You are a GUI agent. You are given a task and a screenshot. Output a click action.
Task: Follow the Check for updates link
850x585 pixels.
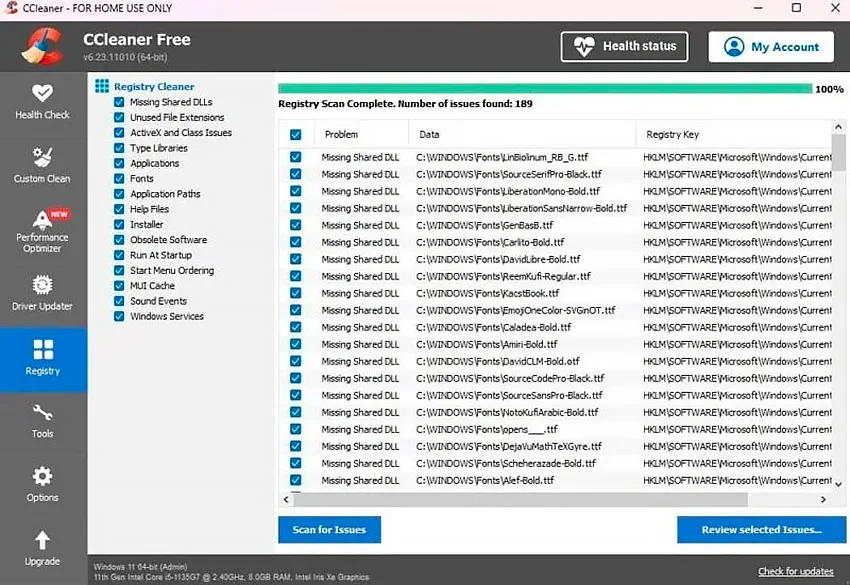pos(796,571)
